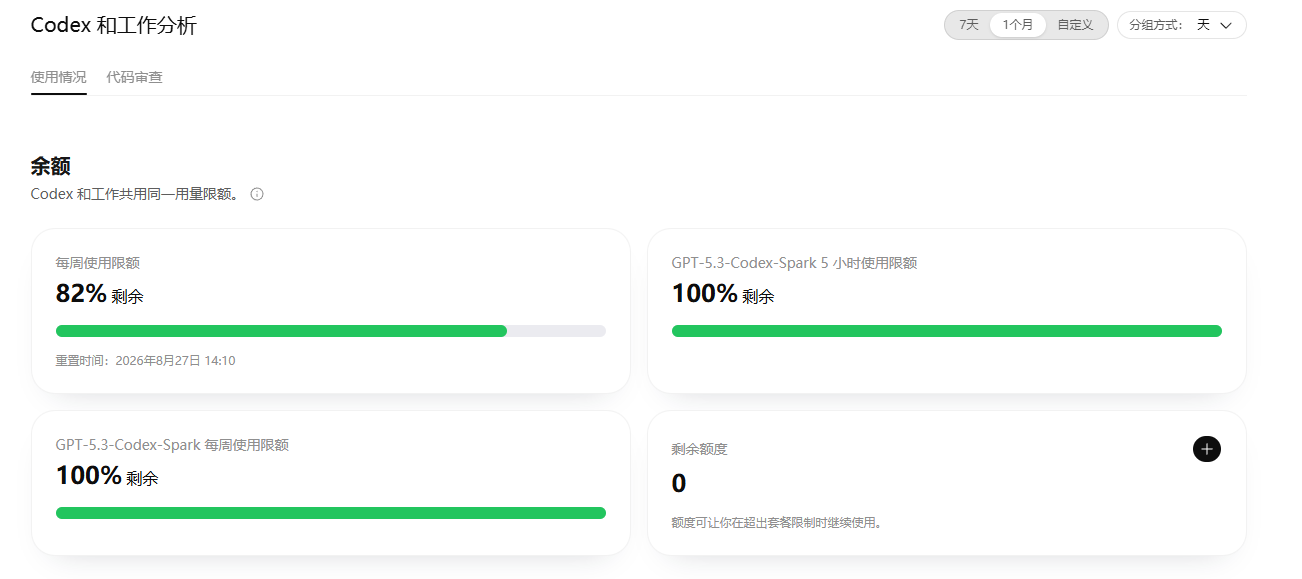
Task: Click the GPT-5.3-Codex-Spark 每周使用限额 progress bar
Action: pos(331,513)
